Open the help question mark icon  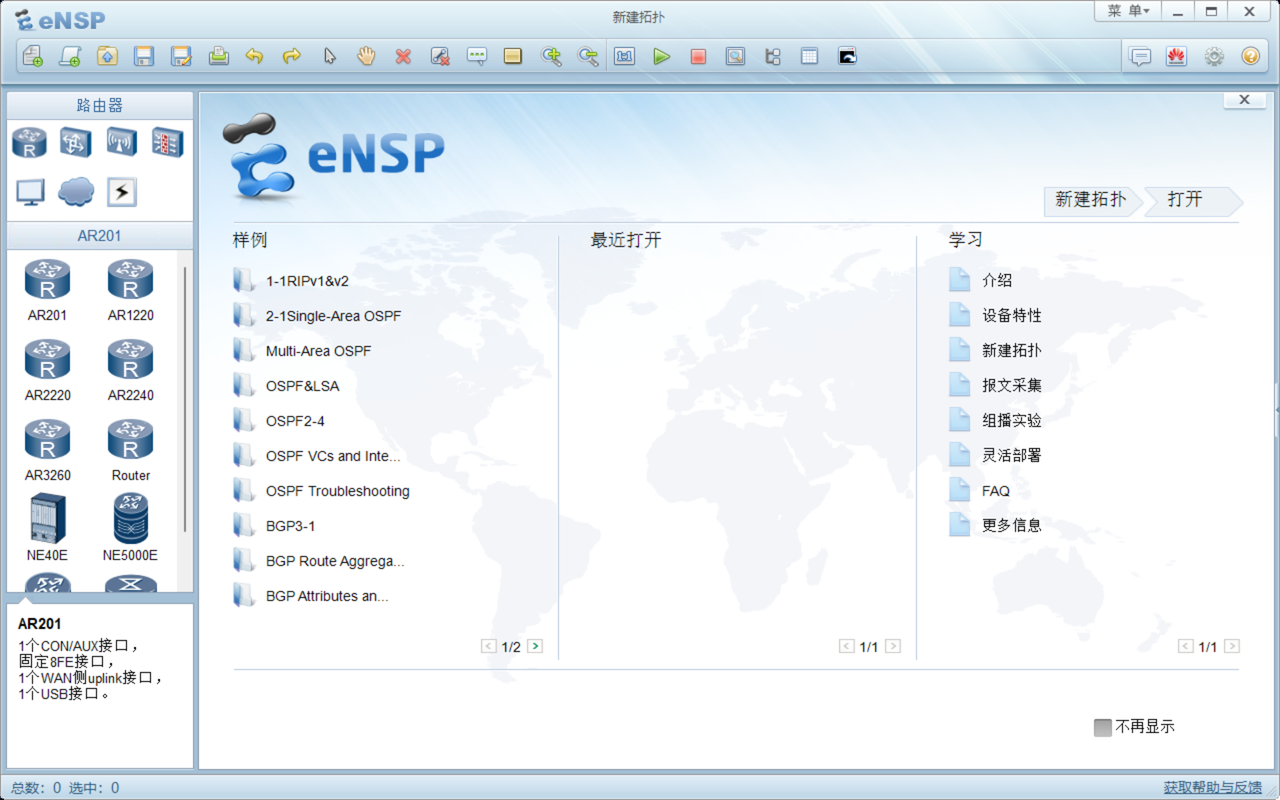pyautogui.click(x=1250, y=56)
